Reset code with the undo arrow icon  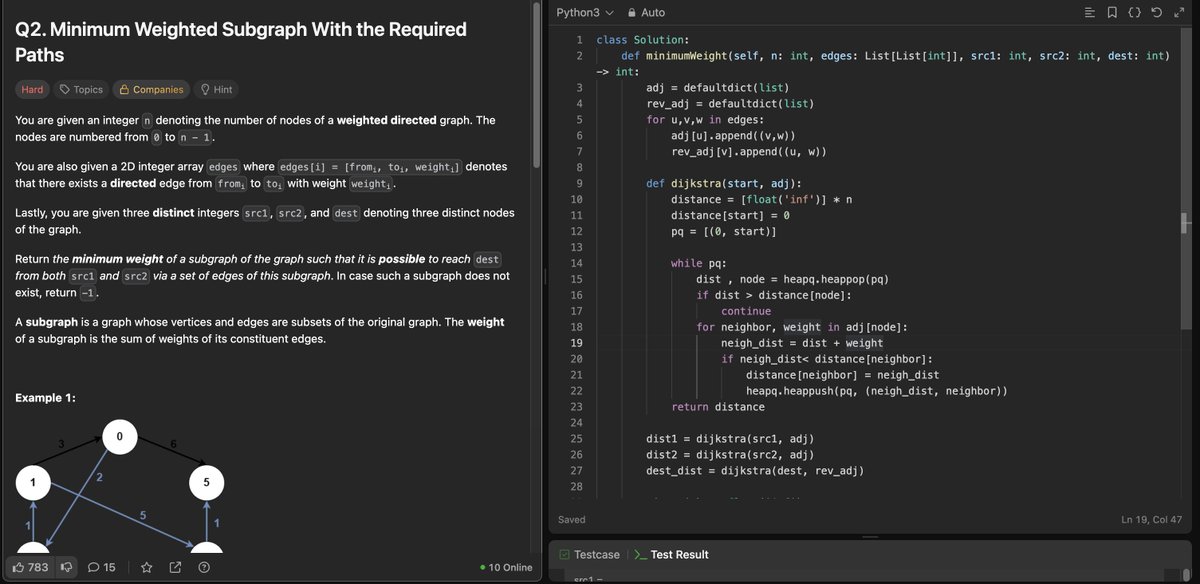(x=1157, y=12)
